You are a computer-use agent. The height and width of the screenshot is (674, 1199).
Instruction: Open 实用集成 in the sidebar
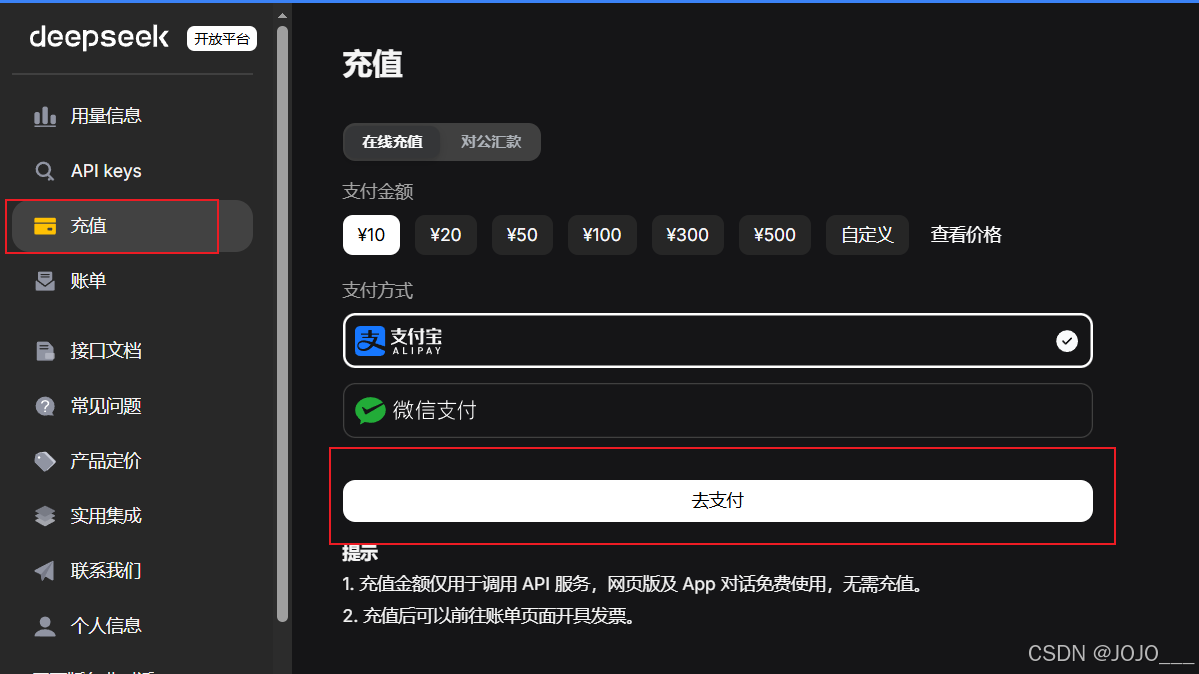point(132,516)
